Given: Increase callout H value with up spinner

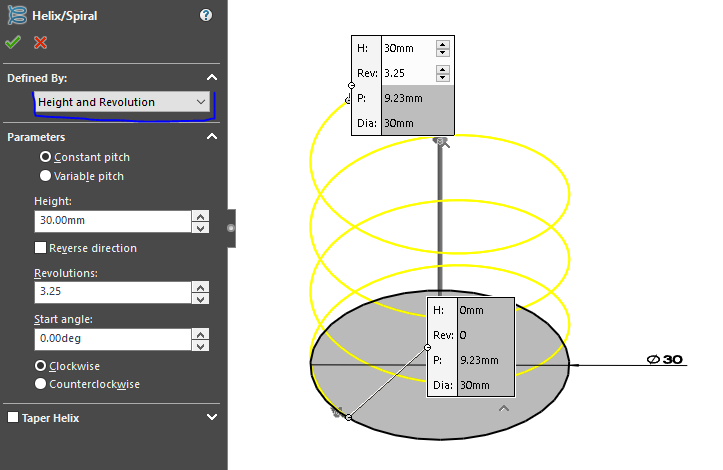Looking at the screenshot, I should [x=443, y=44].
